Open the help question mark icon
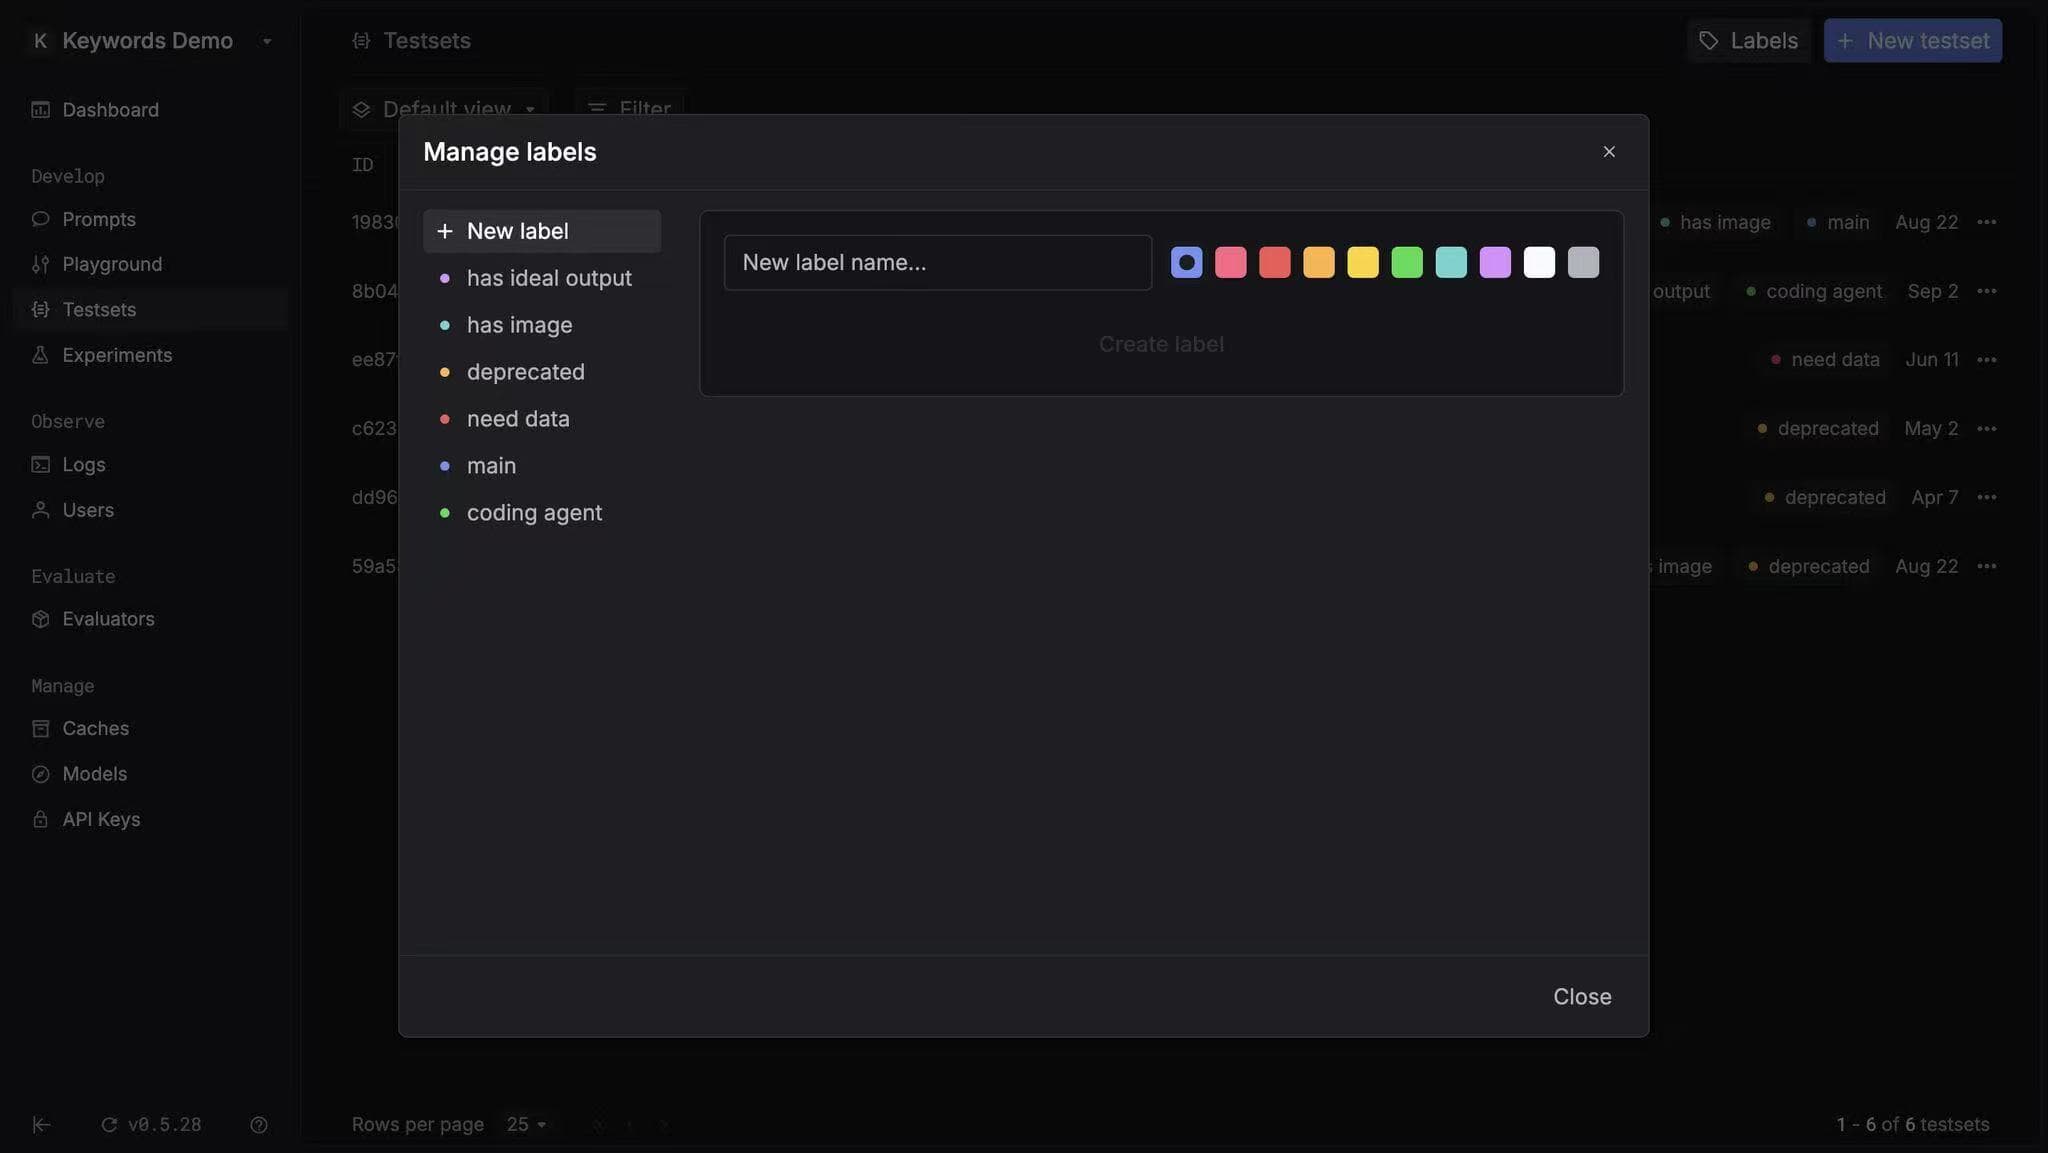 point(258,1125)
